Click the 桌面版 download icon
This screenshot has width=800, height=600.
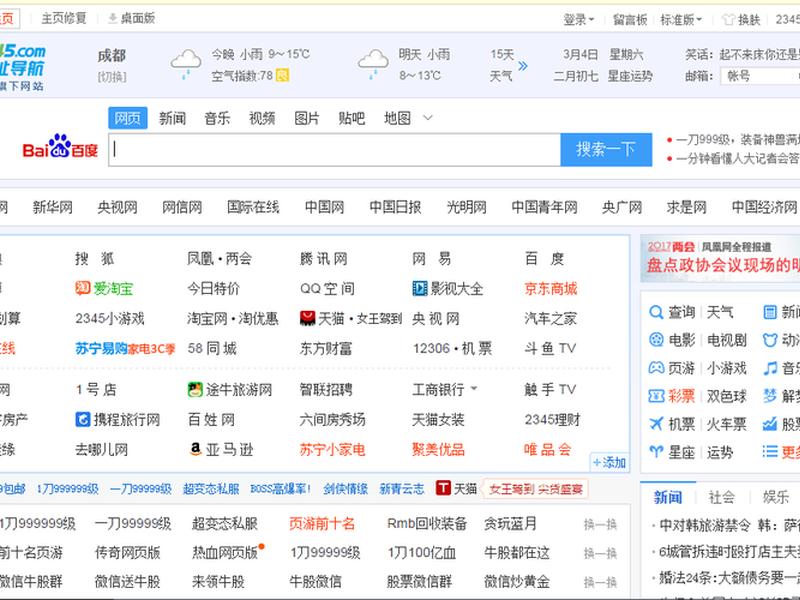113,19
